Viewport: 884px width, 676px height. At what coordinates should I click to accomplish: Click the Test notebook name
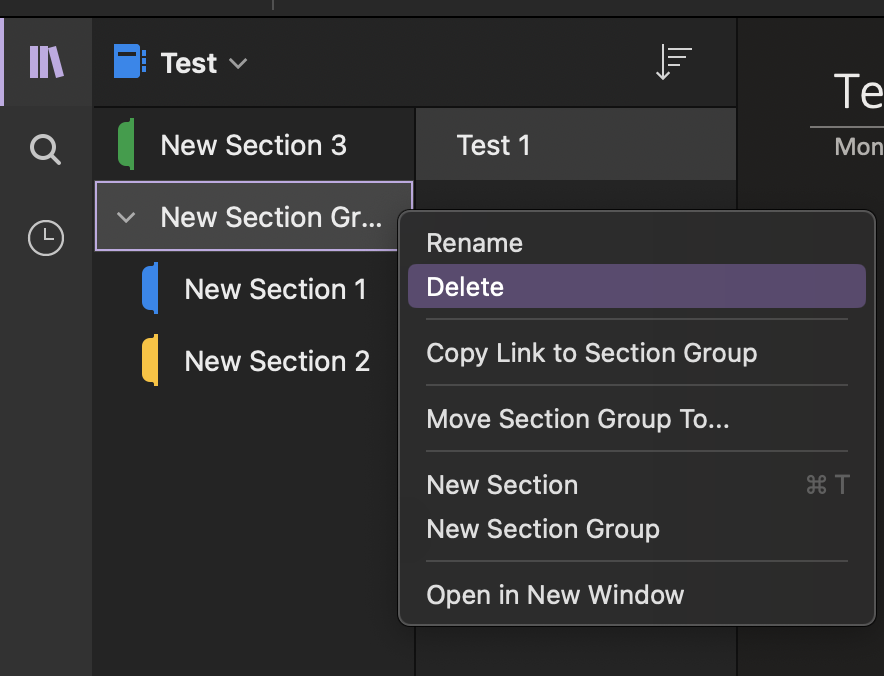pos(188,63)
